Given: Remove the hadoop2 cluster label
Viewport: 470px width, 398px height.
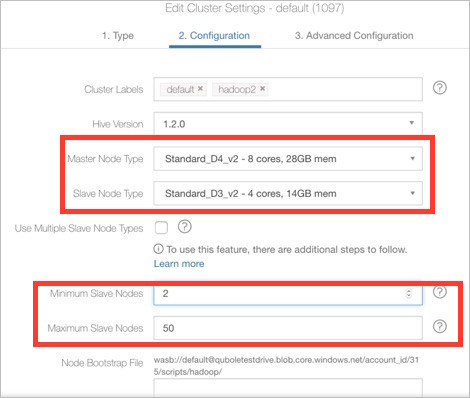Looking at the screenshot, I should click(x=262, y=89).
